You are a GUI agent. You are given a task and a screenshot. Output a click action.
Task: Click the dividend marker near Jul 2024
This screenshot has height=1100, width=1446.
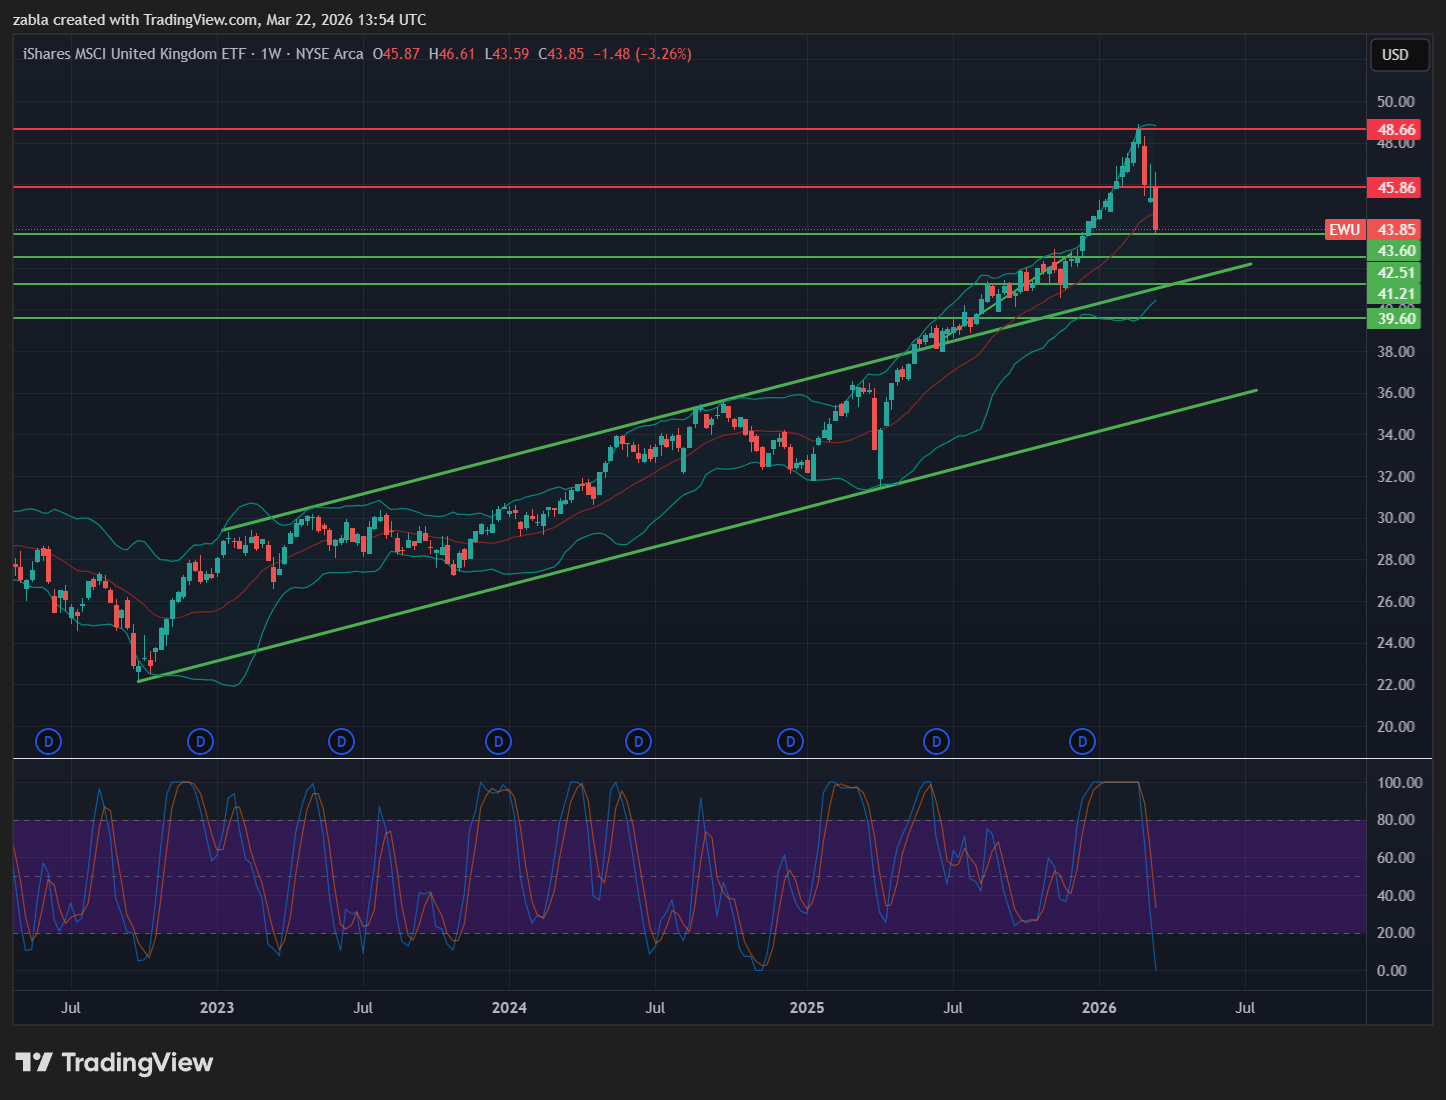638,741
